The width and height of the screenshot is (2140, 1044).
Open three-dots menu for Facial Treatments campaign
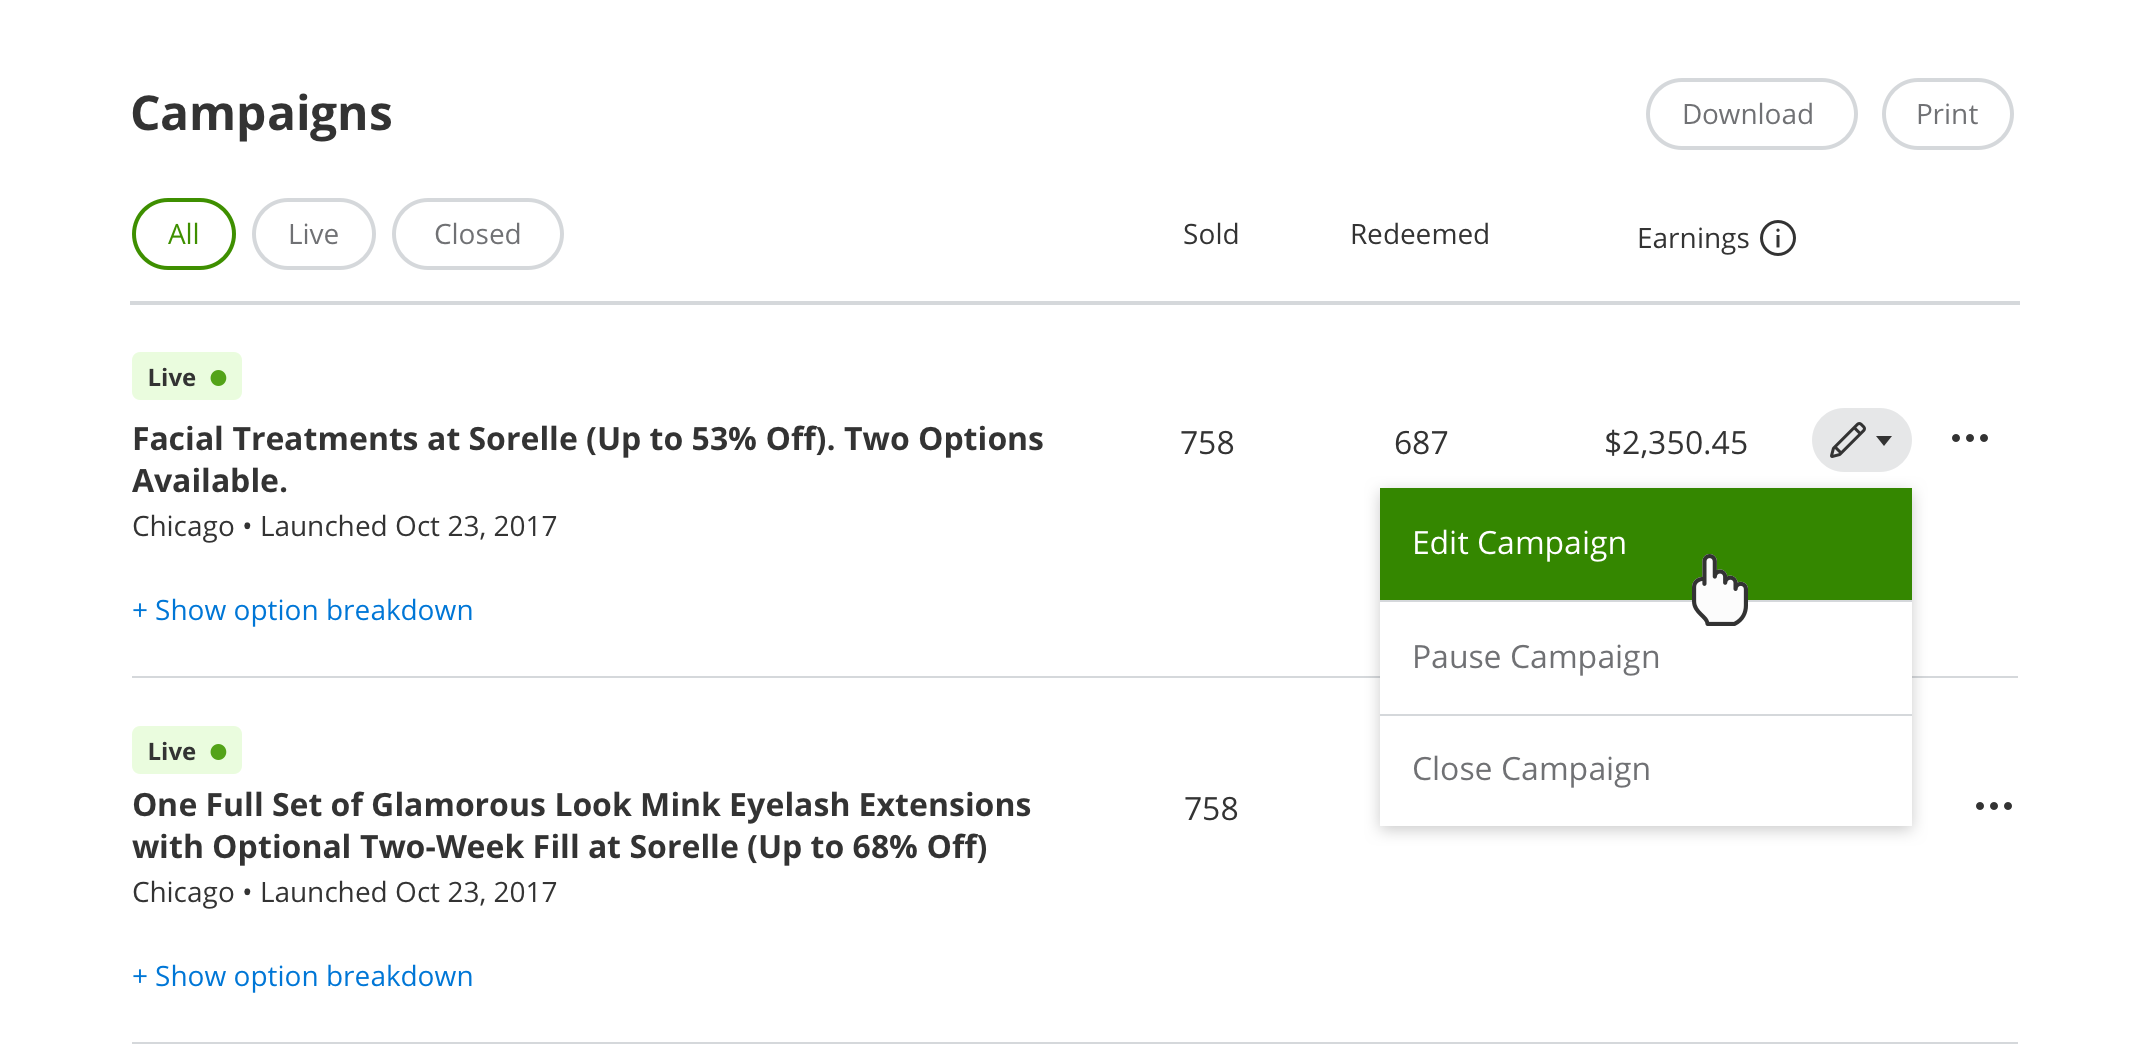pos(1969,438)
